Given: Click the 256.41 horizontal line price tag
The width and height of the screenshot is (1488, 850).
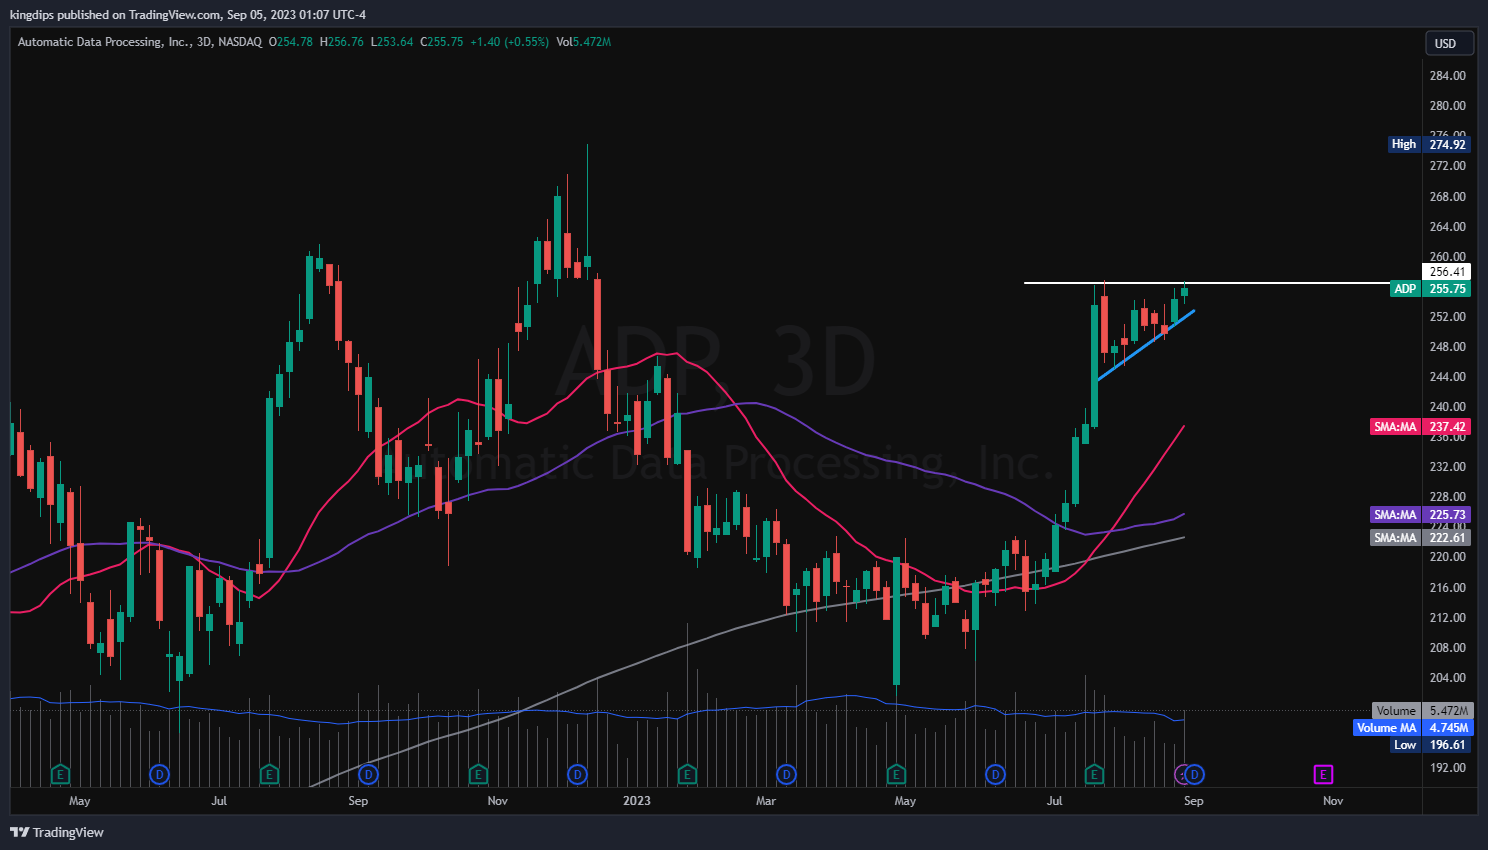Looking at the screenshot, I should coord(1447,272).
